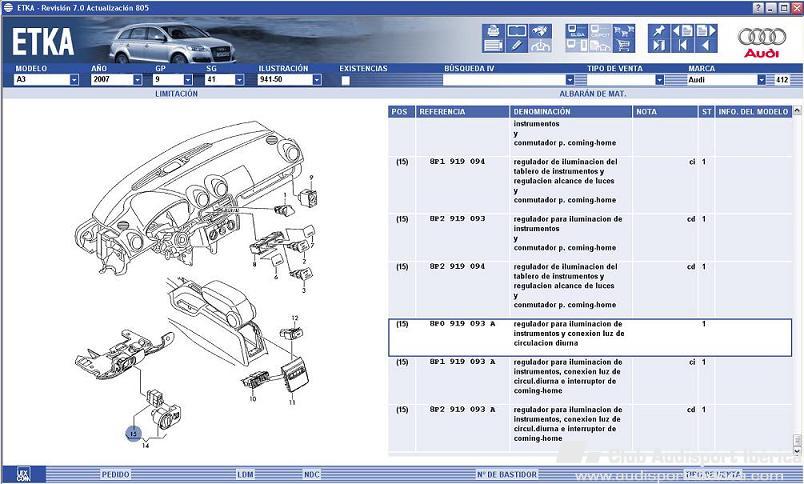Expand the Marca dropdown showing Audi
804x484 pixels.
pos(761,80)
